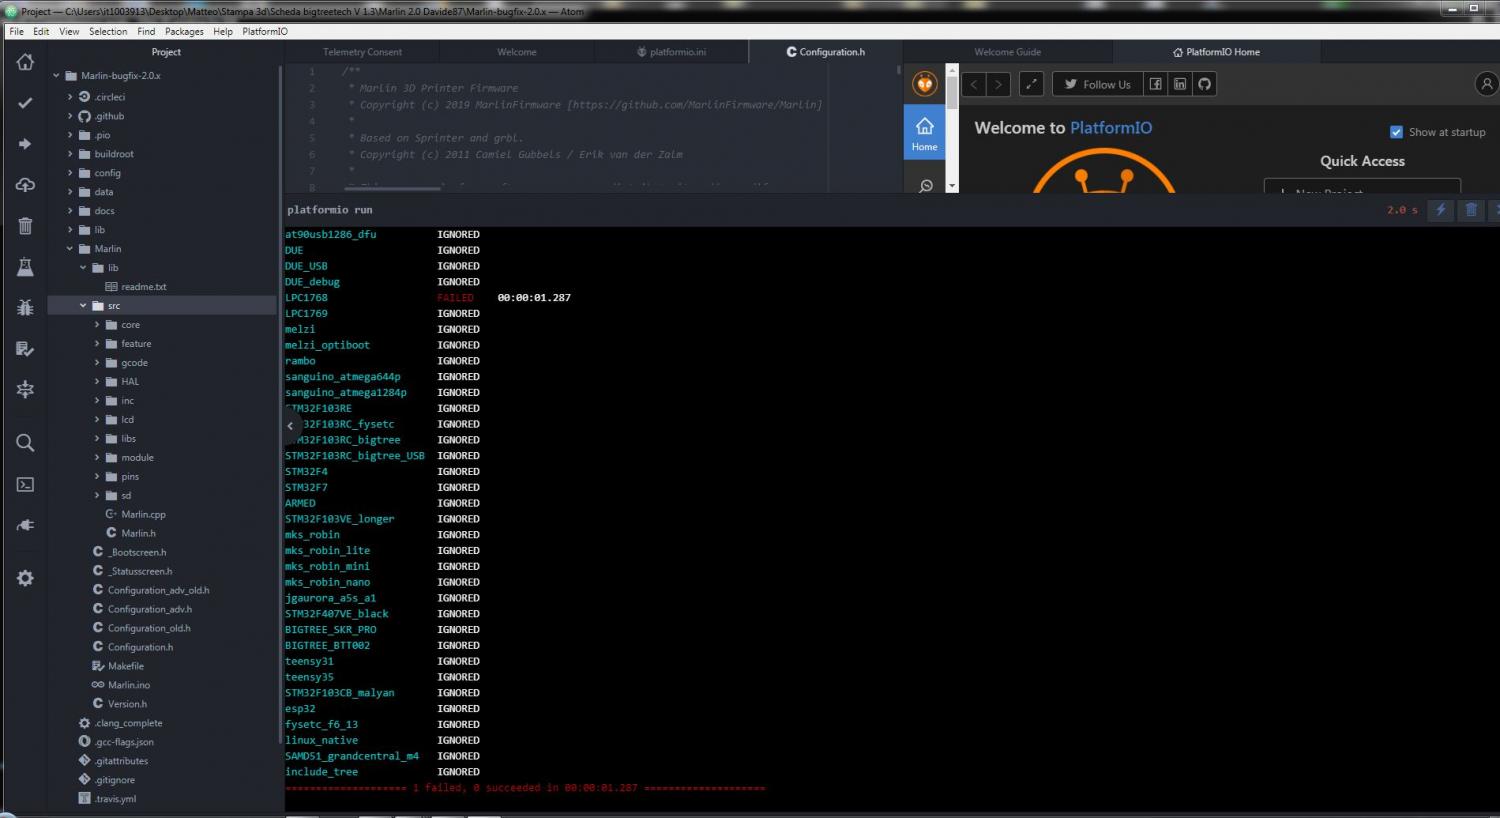The width and height of the screenshot is (1500, 818).
Task: Open the GitHub link icon in PlatformIO Home
Action: click(x=1205, y=84)
